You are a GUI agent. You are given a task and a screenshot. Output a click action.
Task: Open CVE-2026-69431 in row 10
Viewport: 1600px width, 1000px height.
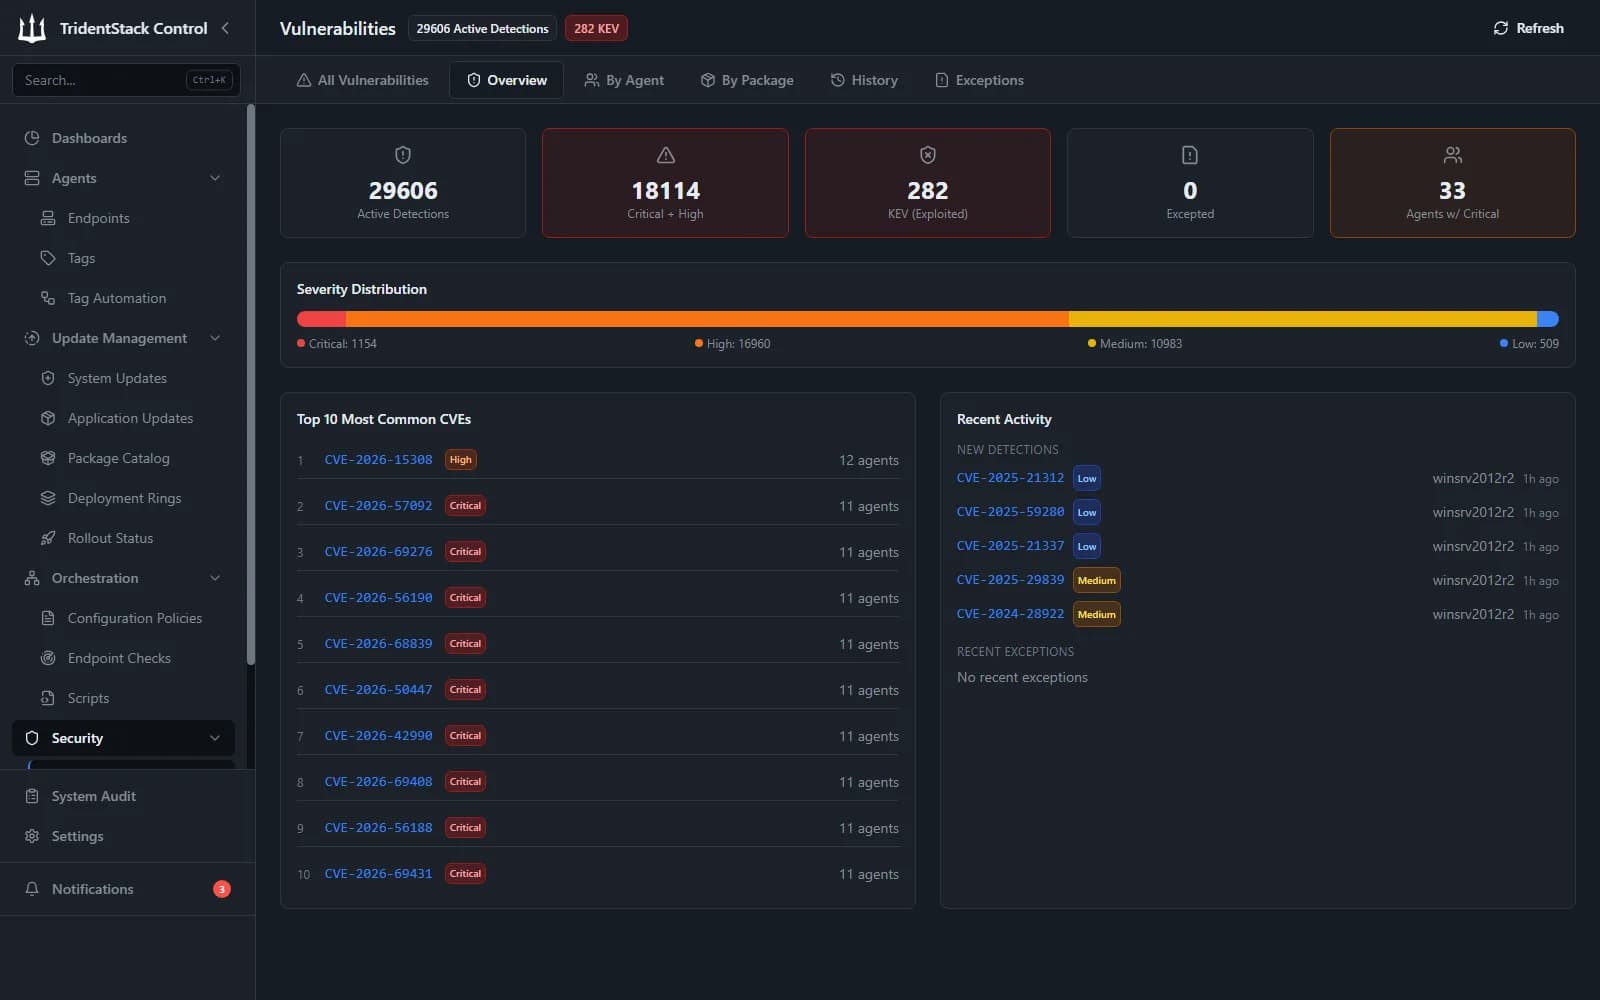click(x=378, y=874)
